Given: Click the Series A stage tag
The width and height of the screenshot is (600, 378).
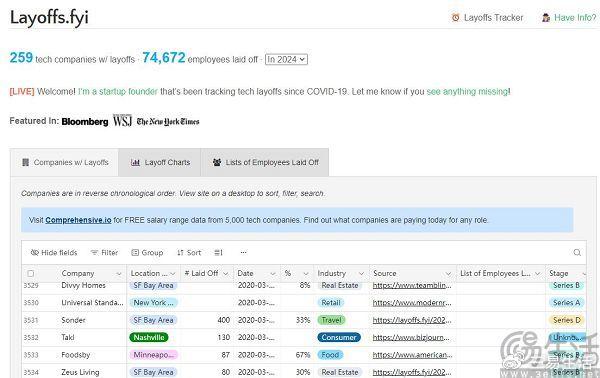Looking at the screenshot, I should (567, 303).
